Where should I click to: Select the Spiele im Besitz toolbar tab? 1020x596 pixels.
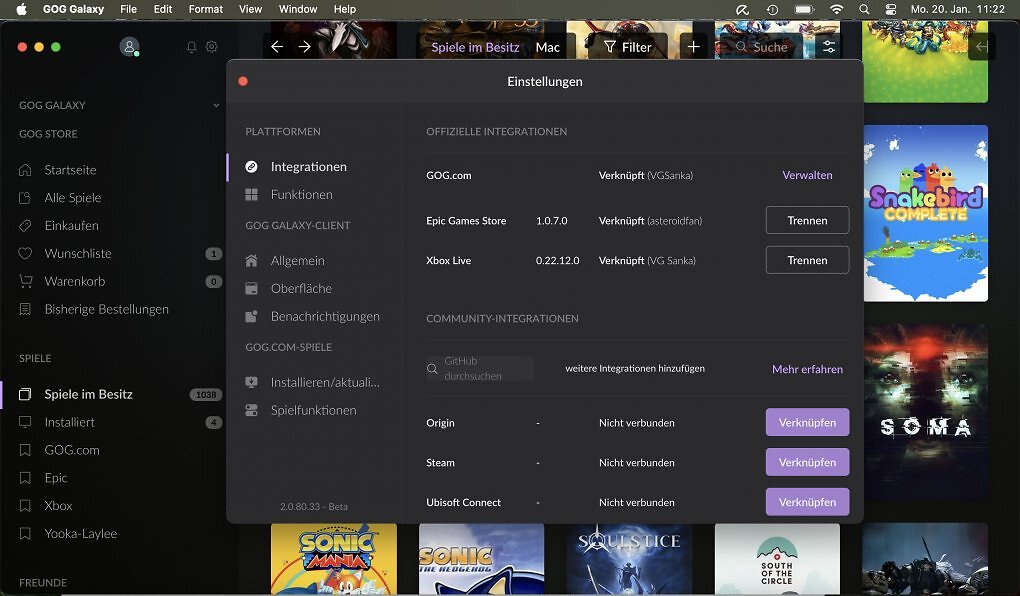coord(475,47)
